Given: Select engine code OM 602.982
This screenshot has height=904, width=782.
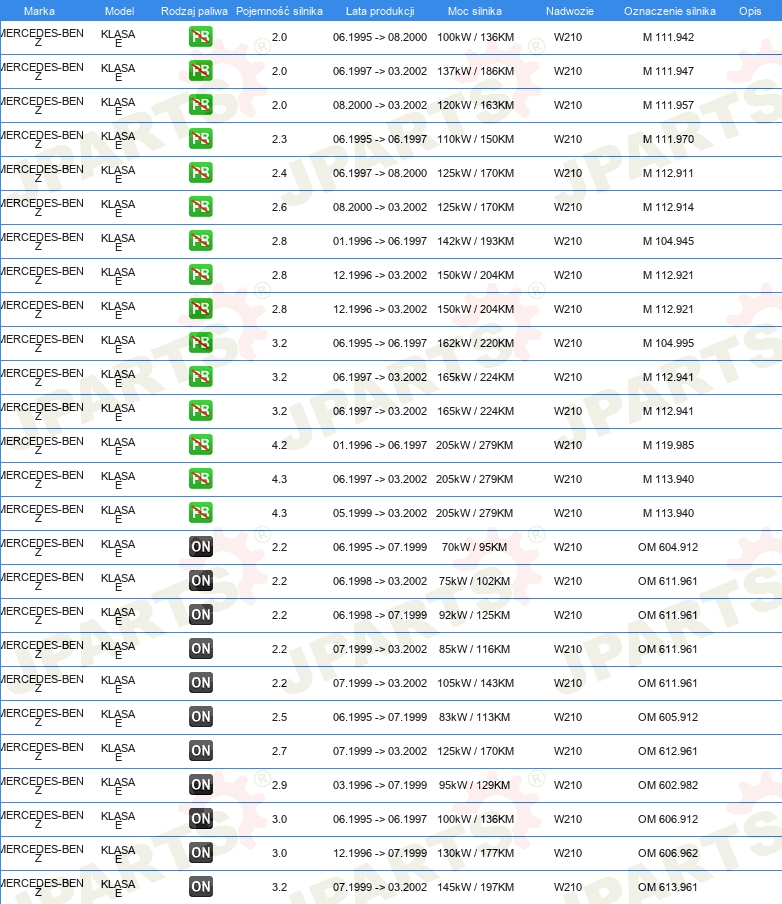Looking at the screenshot, I should tap(668, 785).
